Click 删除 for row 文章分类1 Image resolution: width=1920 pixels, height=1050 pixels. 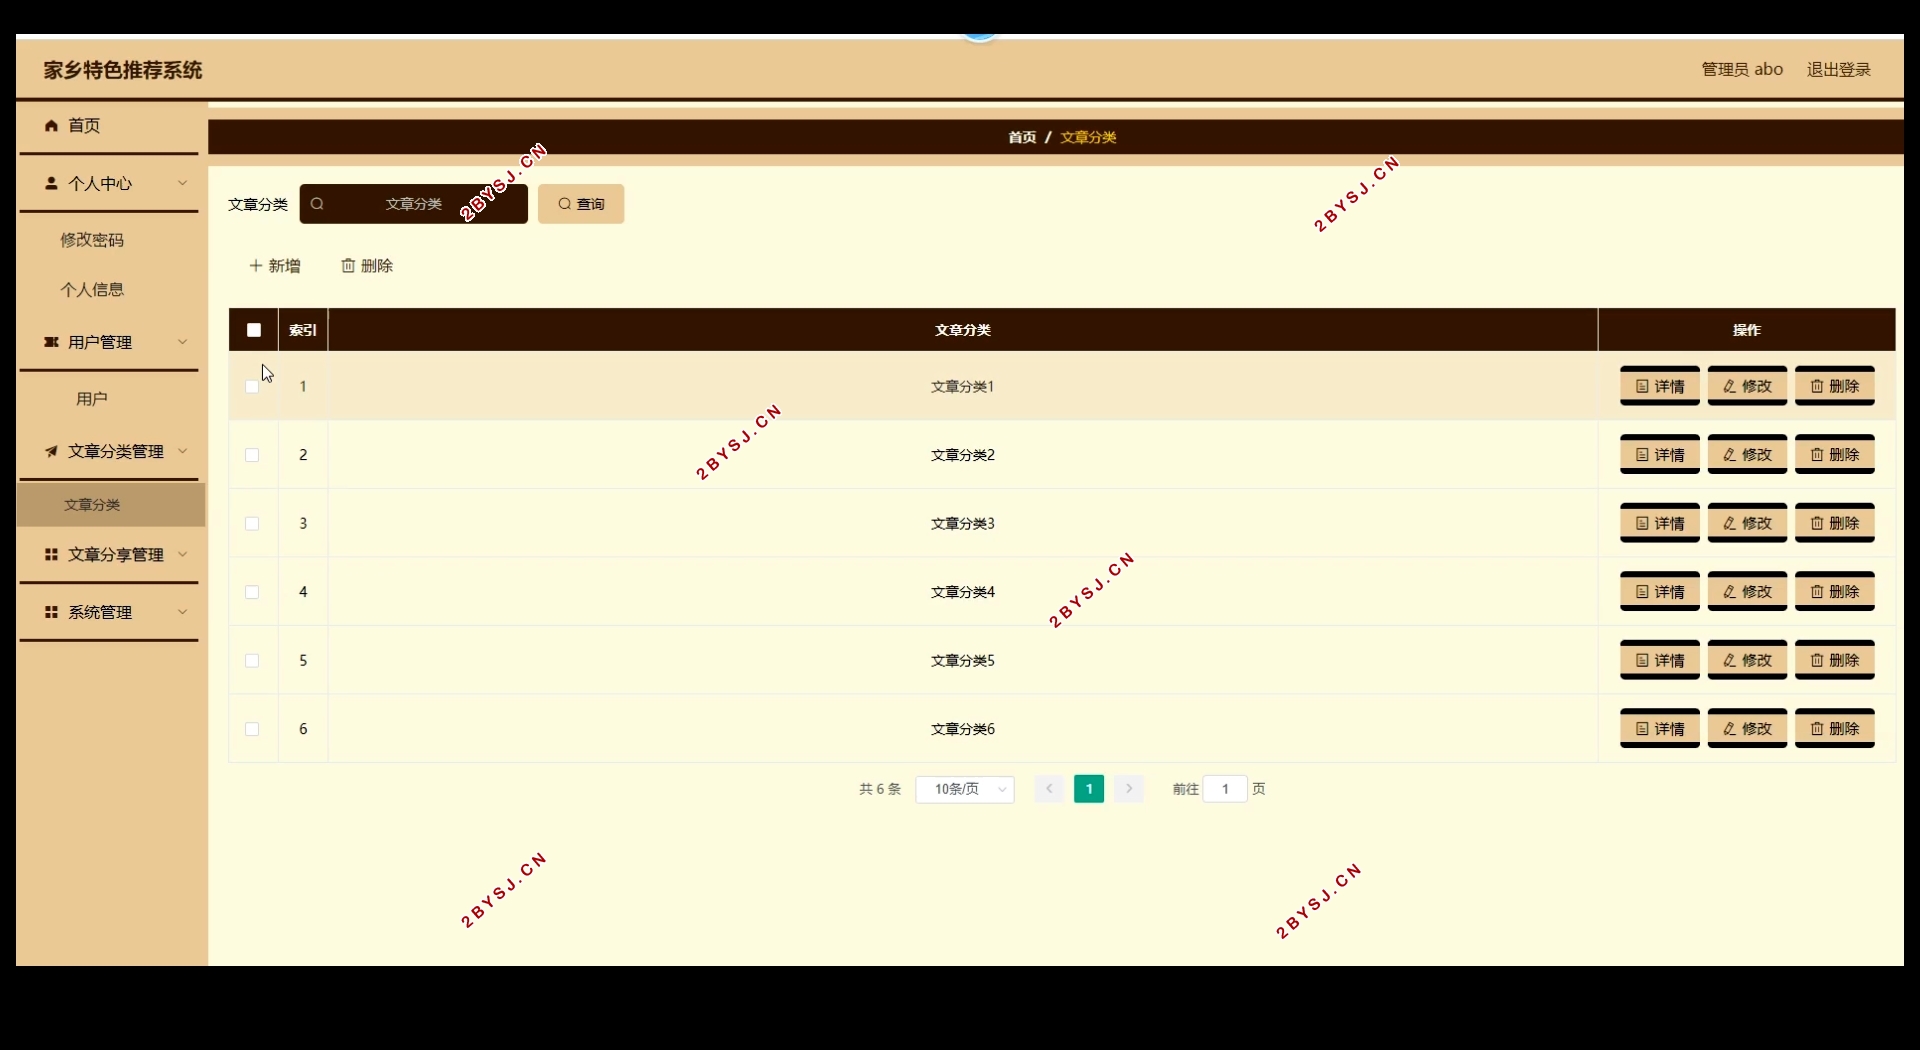(x=1835, y=386)
